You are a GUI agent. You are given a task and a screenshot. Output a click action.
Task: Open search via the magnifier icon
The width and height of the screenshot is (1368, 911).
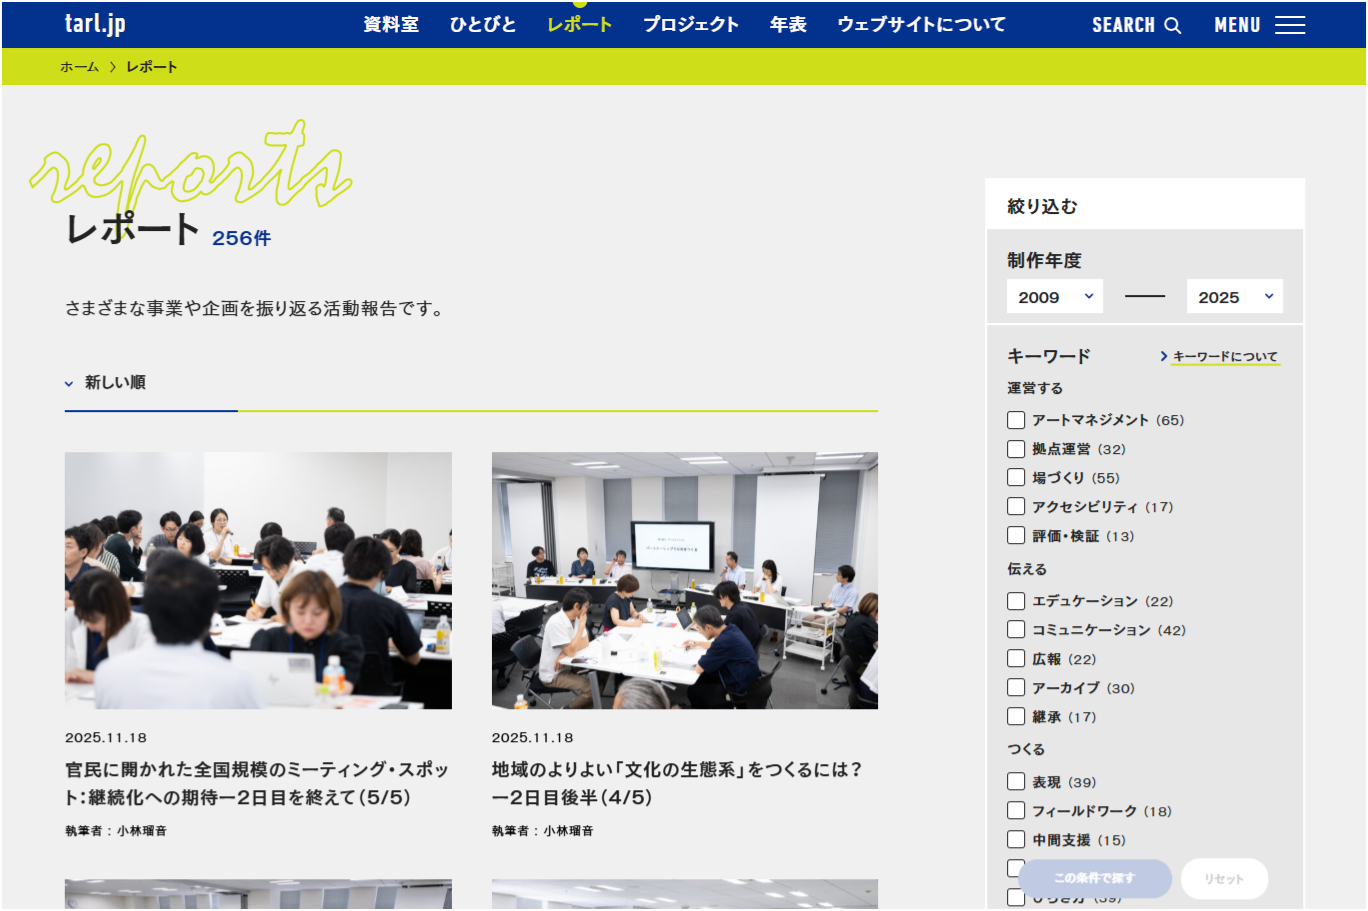(1173, 26)
